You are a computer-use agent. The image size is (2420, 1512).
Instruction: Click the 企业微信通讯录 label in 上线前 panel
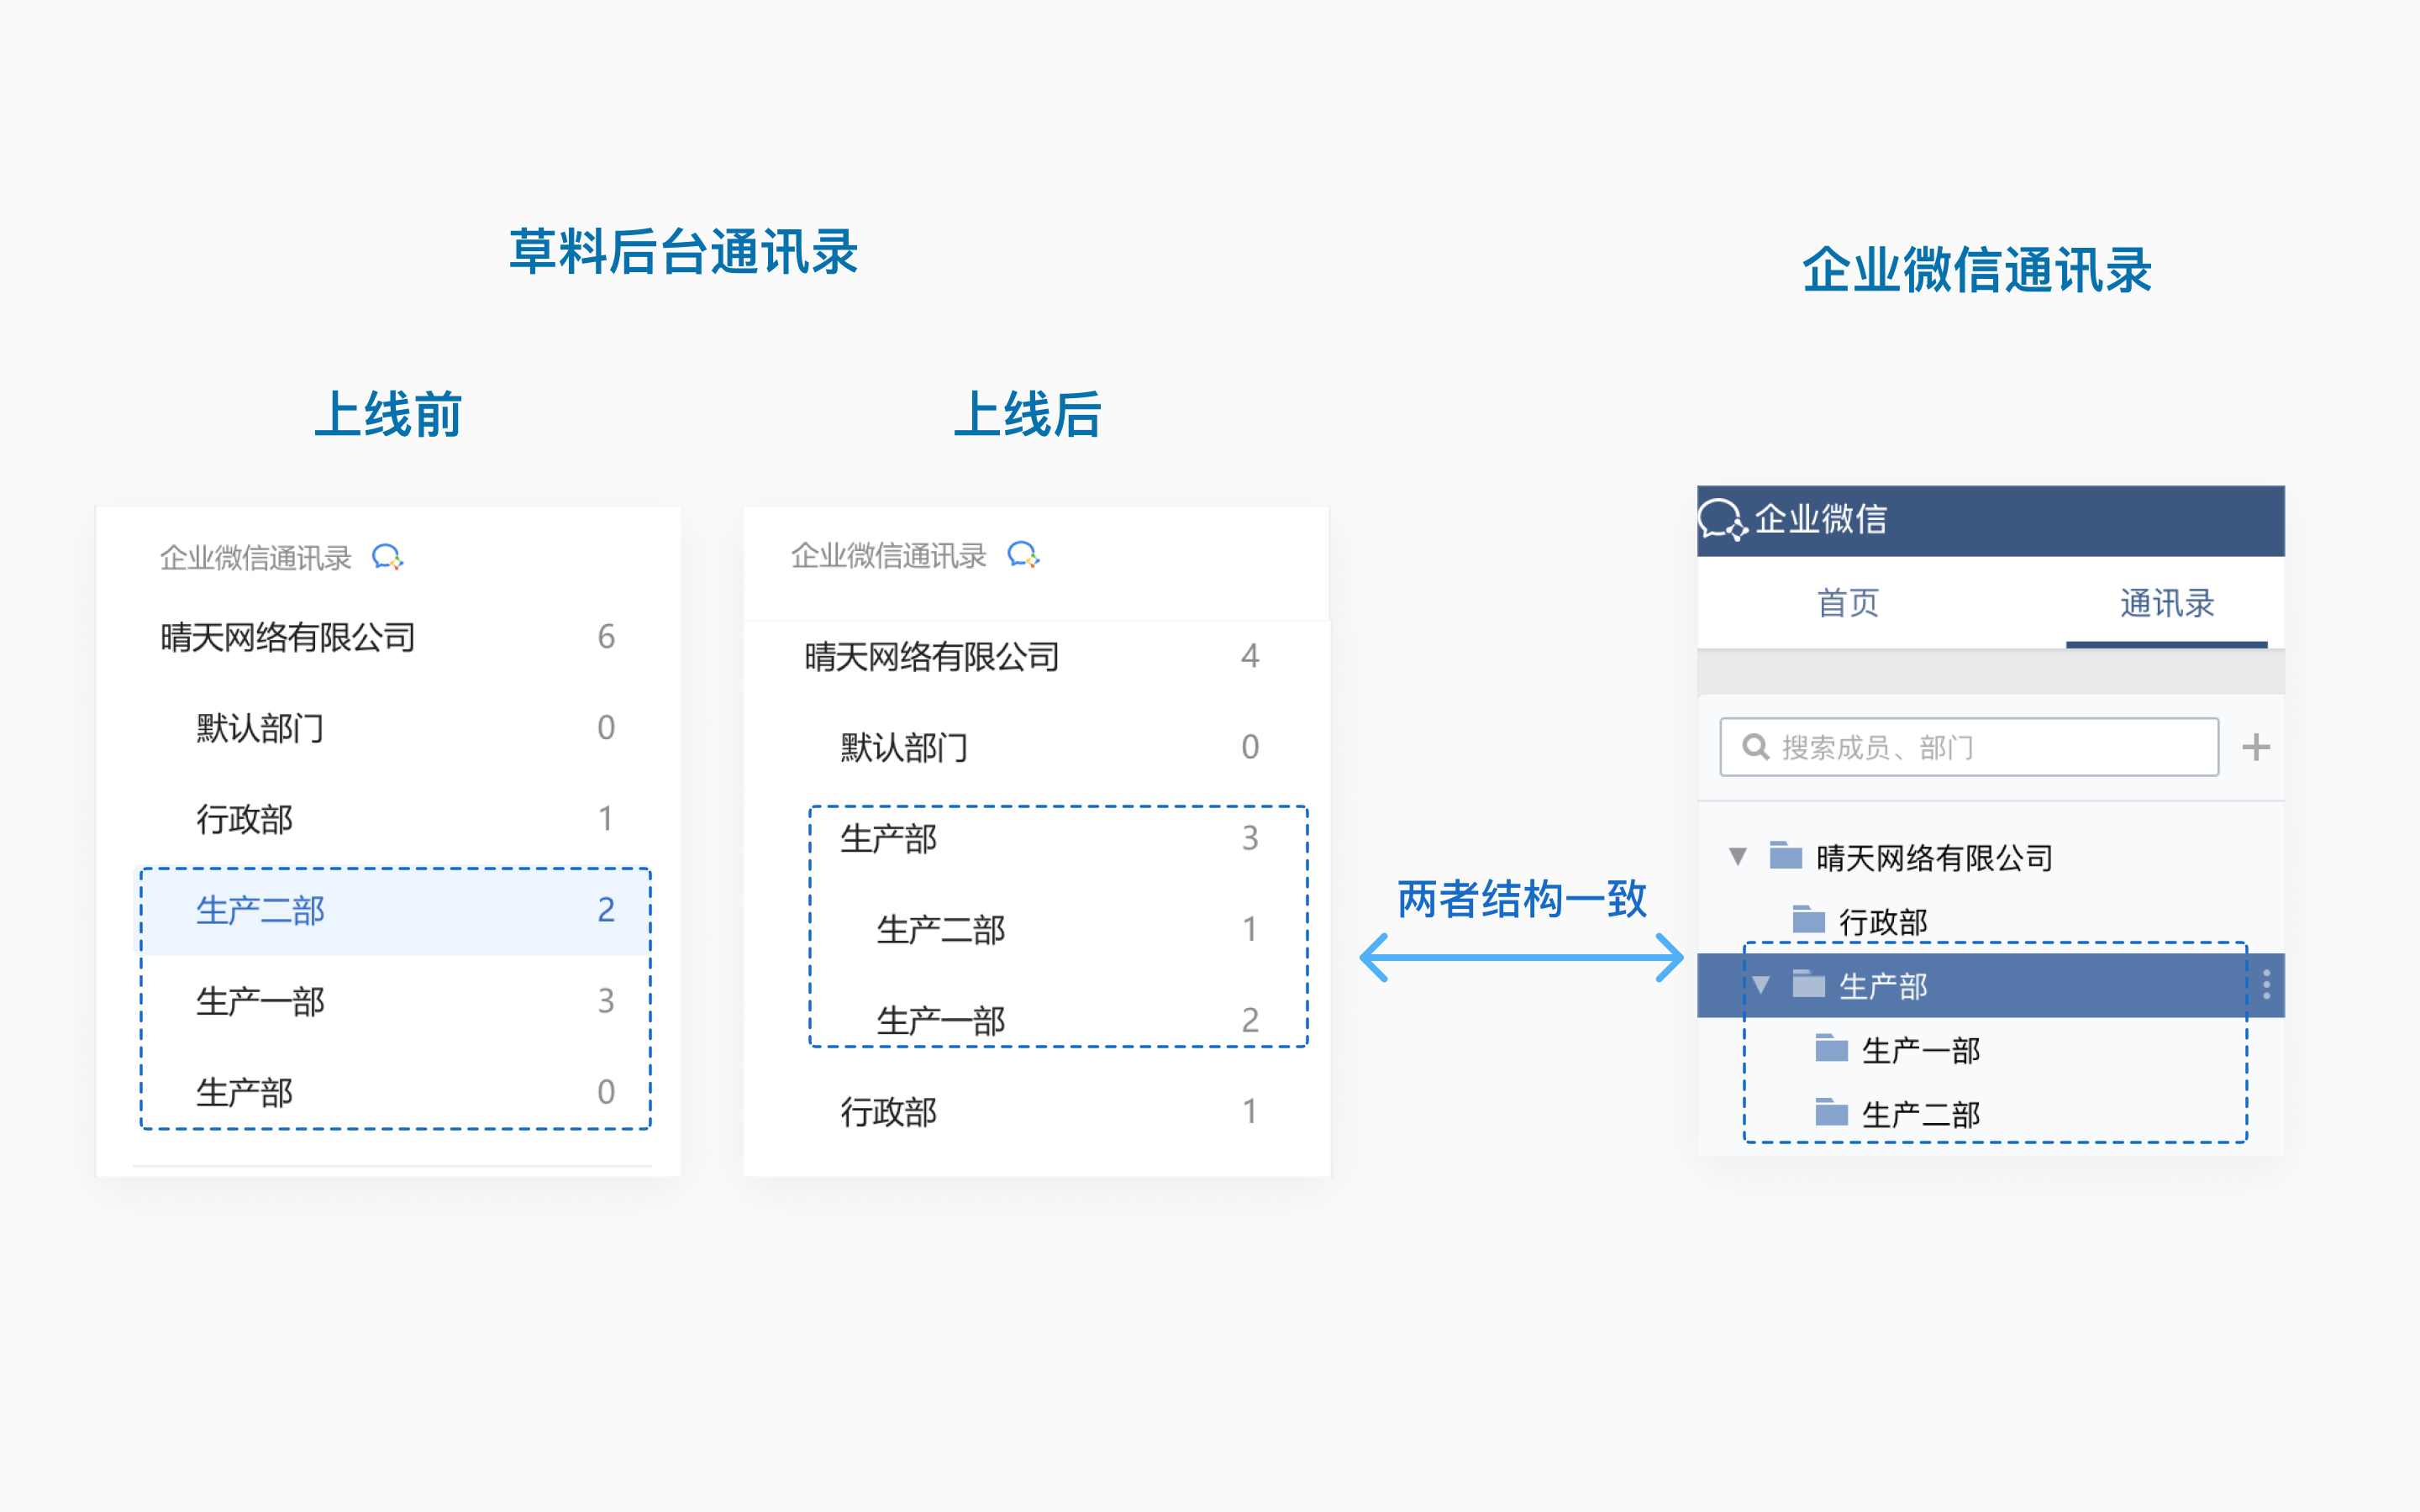point(255,558)
